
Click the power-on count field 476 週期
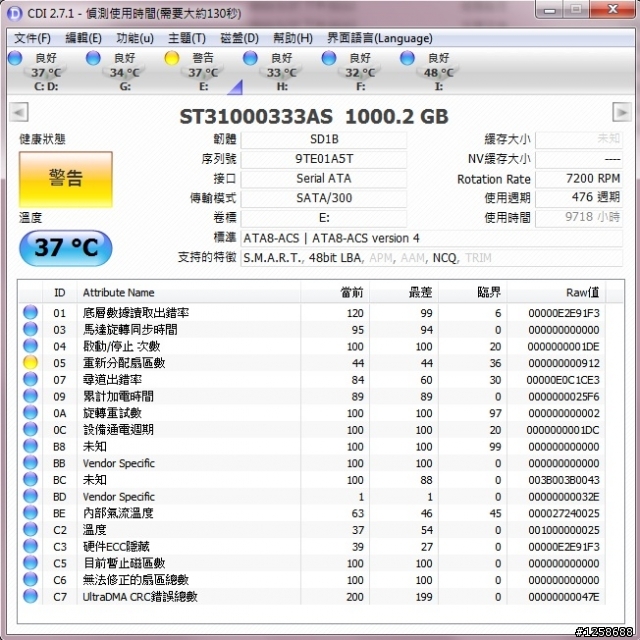[x=579, y=198]
